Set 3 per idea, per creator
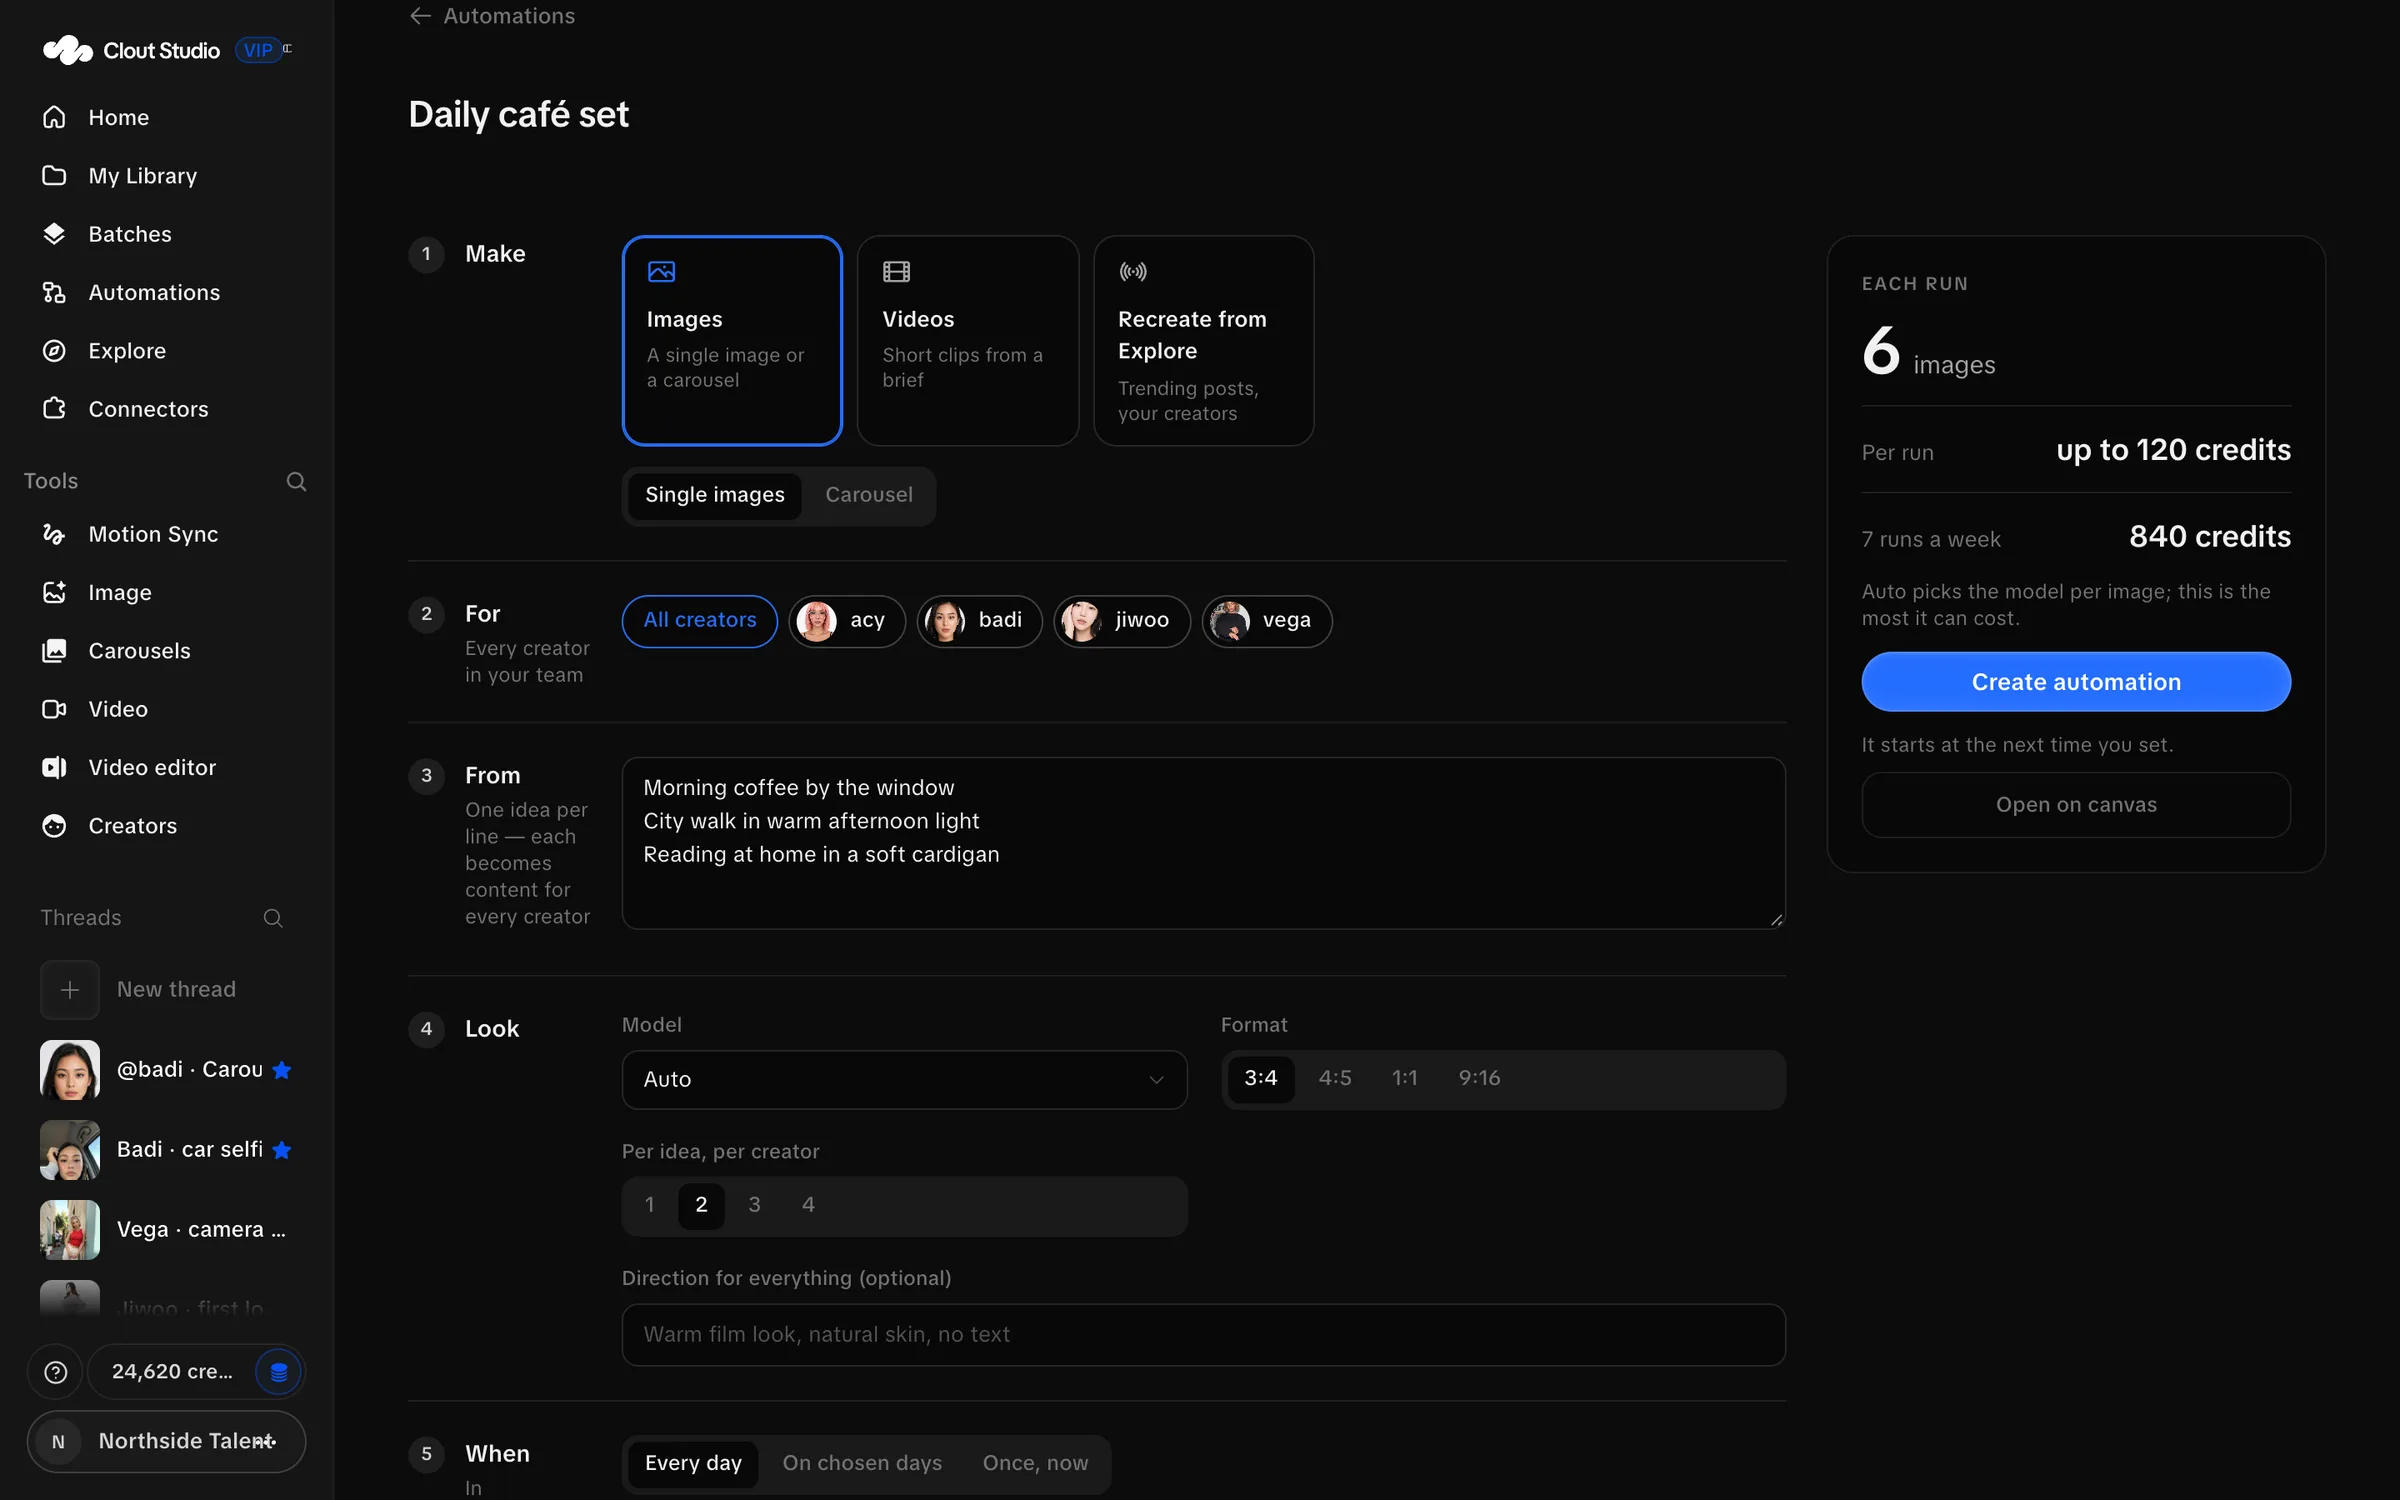The width and height of the screenshot is (2400, 1500). (754, 1205)
